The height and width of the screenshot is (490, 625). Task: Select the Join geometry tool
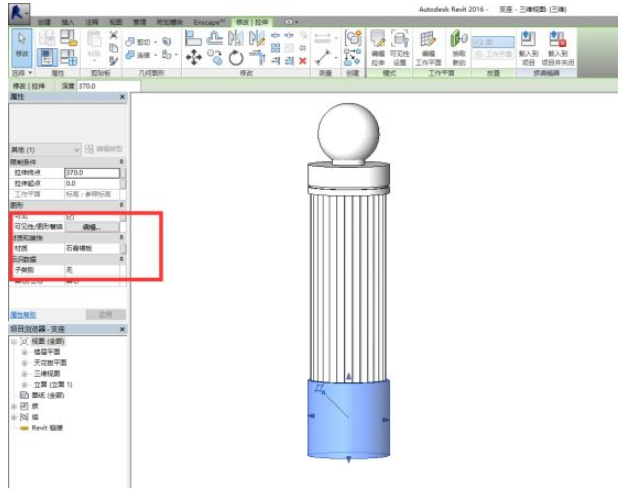click(x=139, y=55)
